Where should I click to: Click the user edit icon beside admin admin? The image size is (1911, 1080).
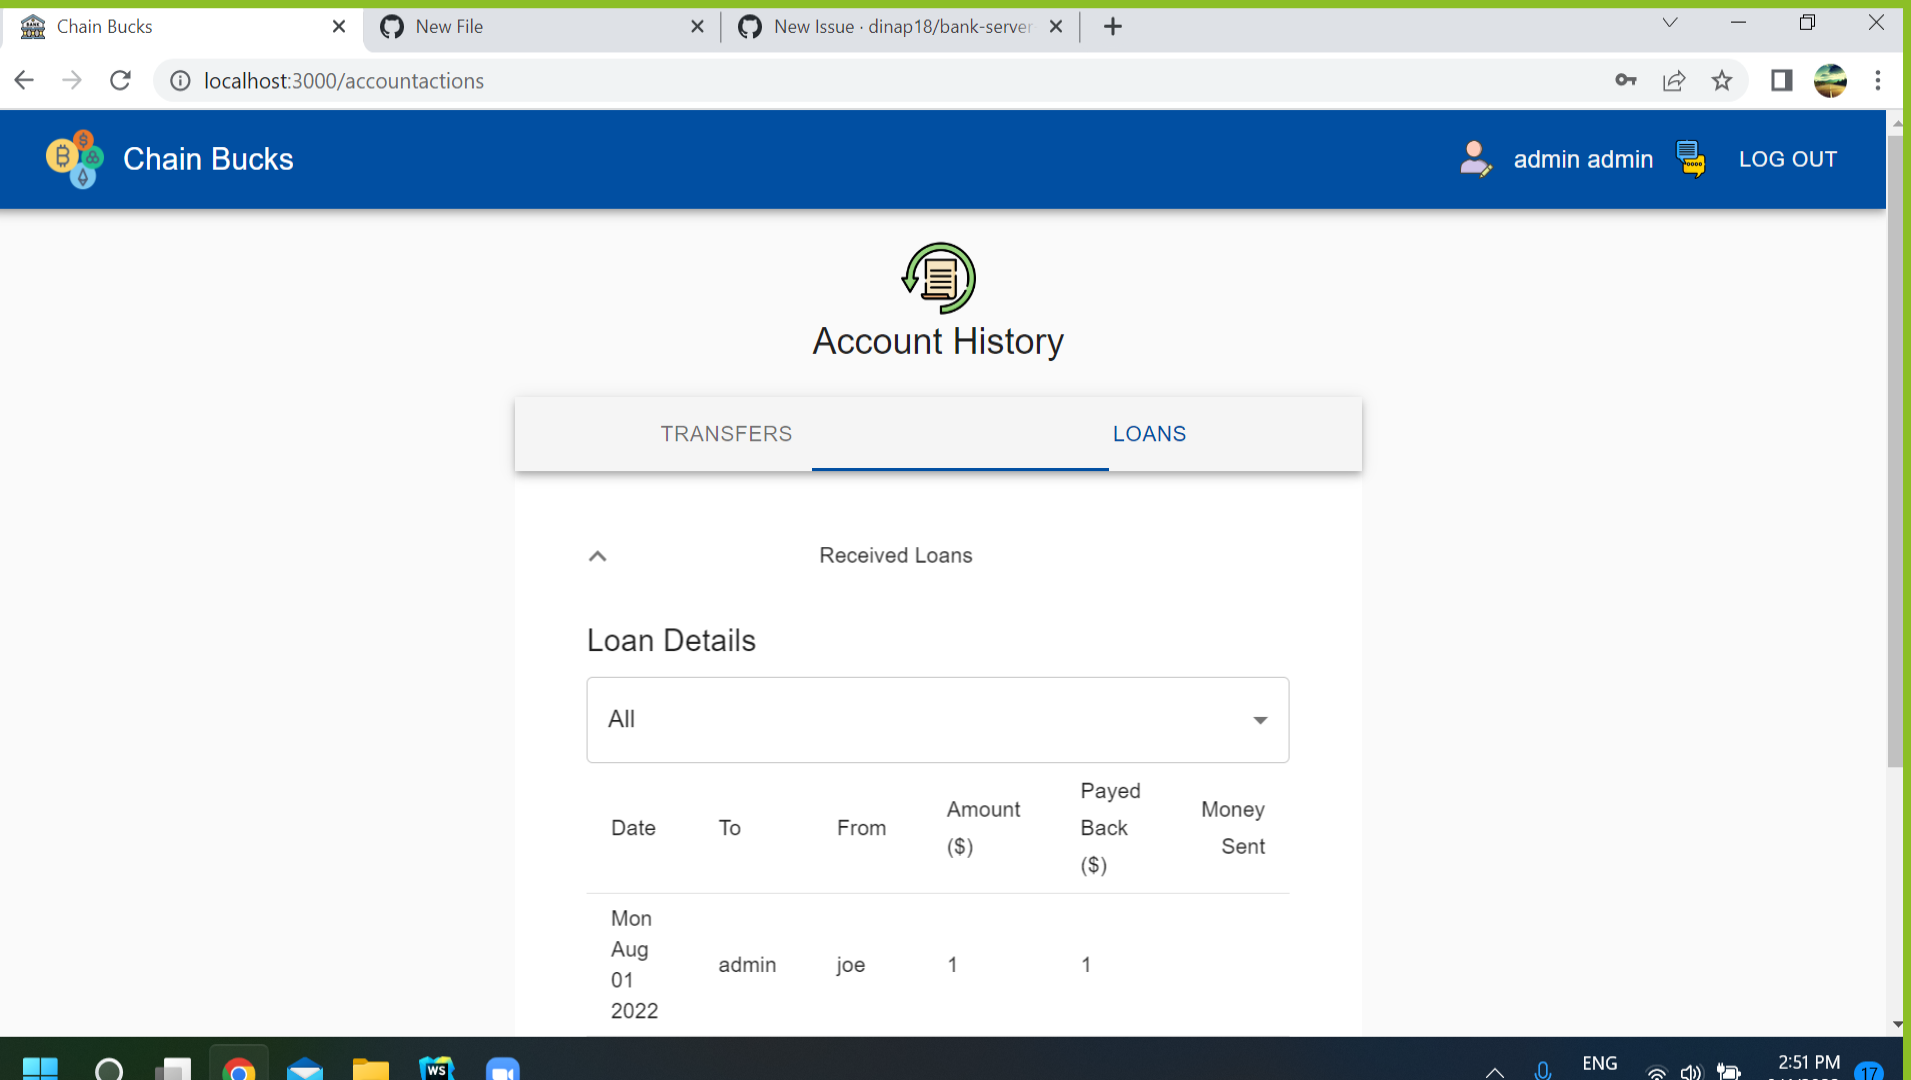point(1477,158)
